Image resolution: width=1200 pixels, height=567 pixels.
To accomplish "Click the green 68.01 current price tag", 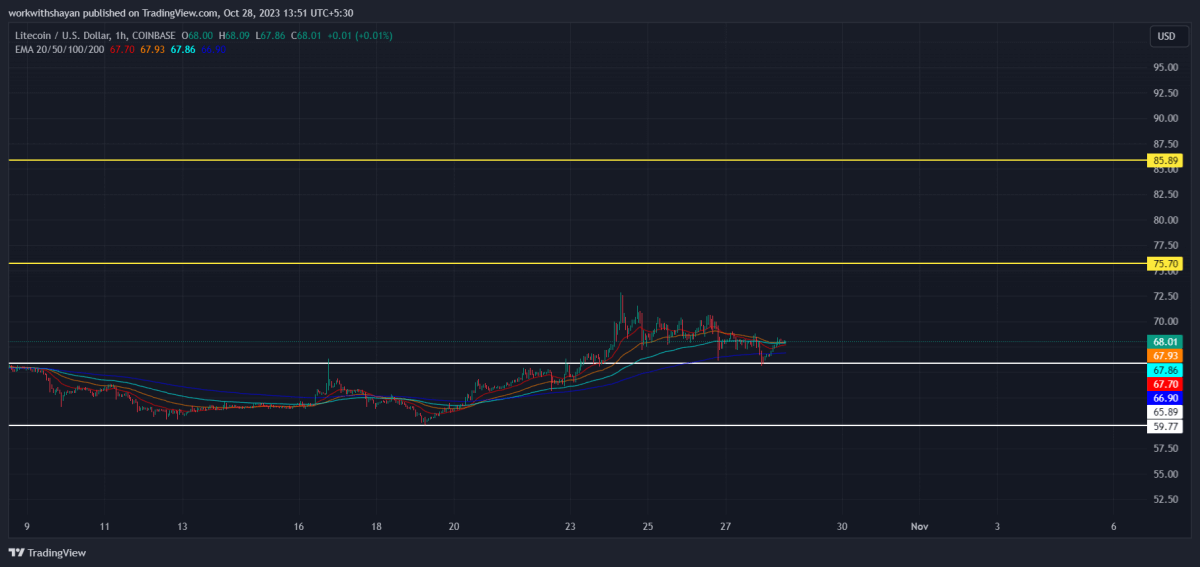I will [x=1166, y=341].
